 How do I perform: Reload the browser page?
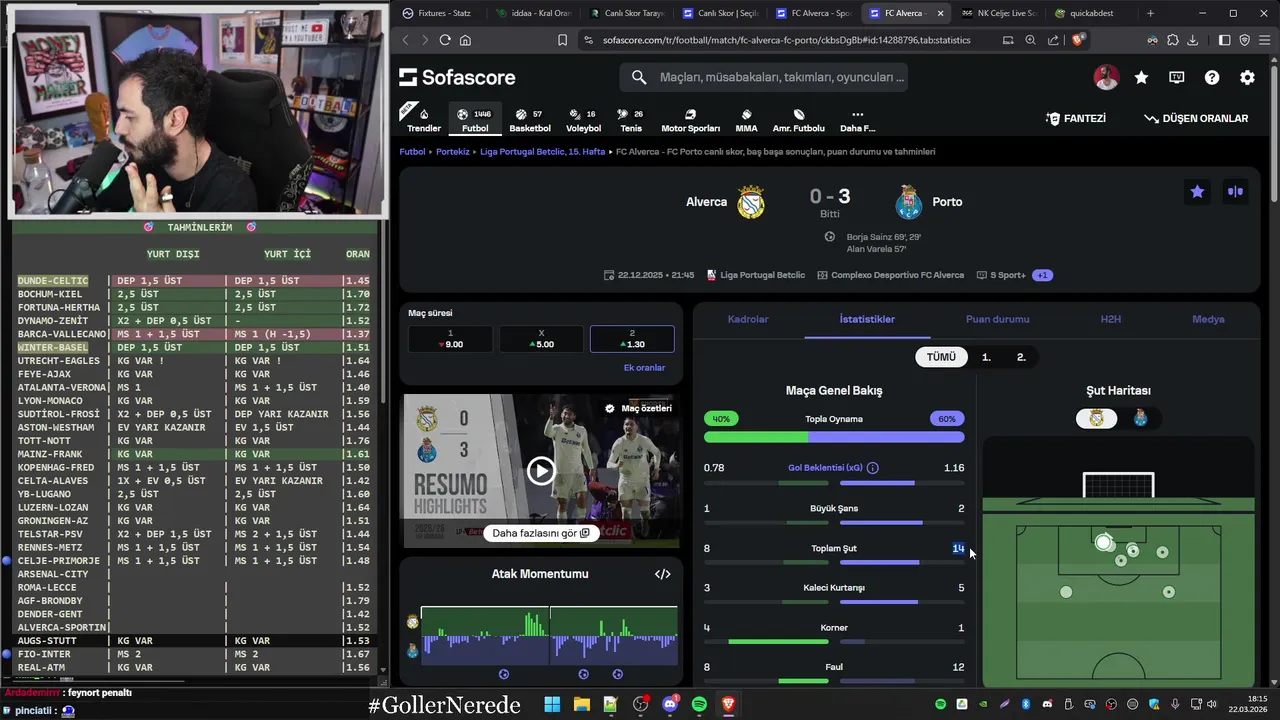click(445, 40)
